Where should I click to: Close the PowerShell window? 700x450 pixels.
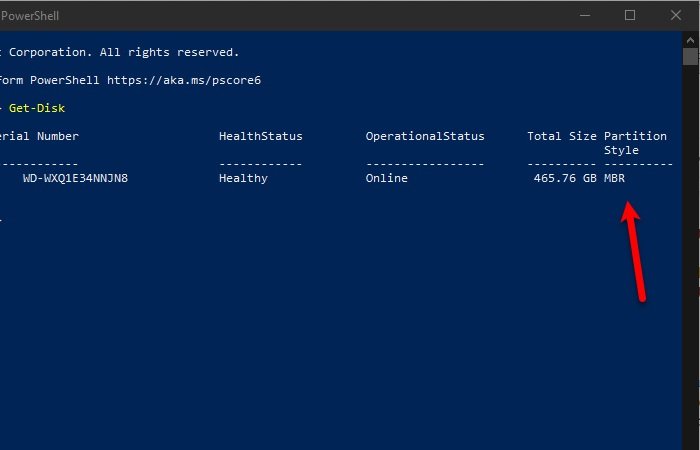[674, 15]
